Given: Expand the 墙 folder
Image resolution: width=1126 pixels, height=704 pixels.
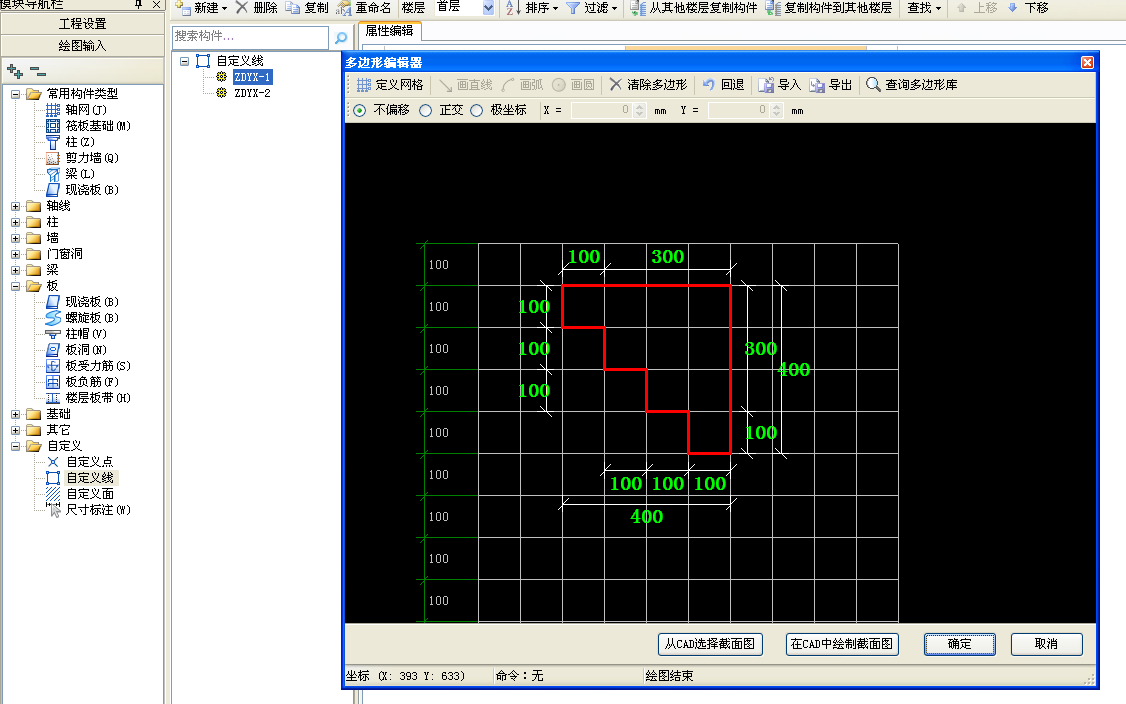Looking at the screenshot, I should click(x=15, y=238).
